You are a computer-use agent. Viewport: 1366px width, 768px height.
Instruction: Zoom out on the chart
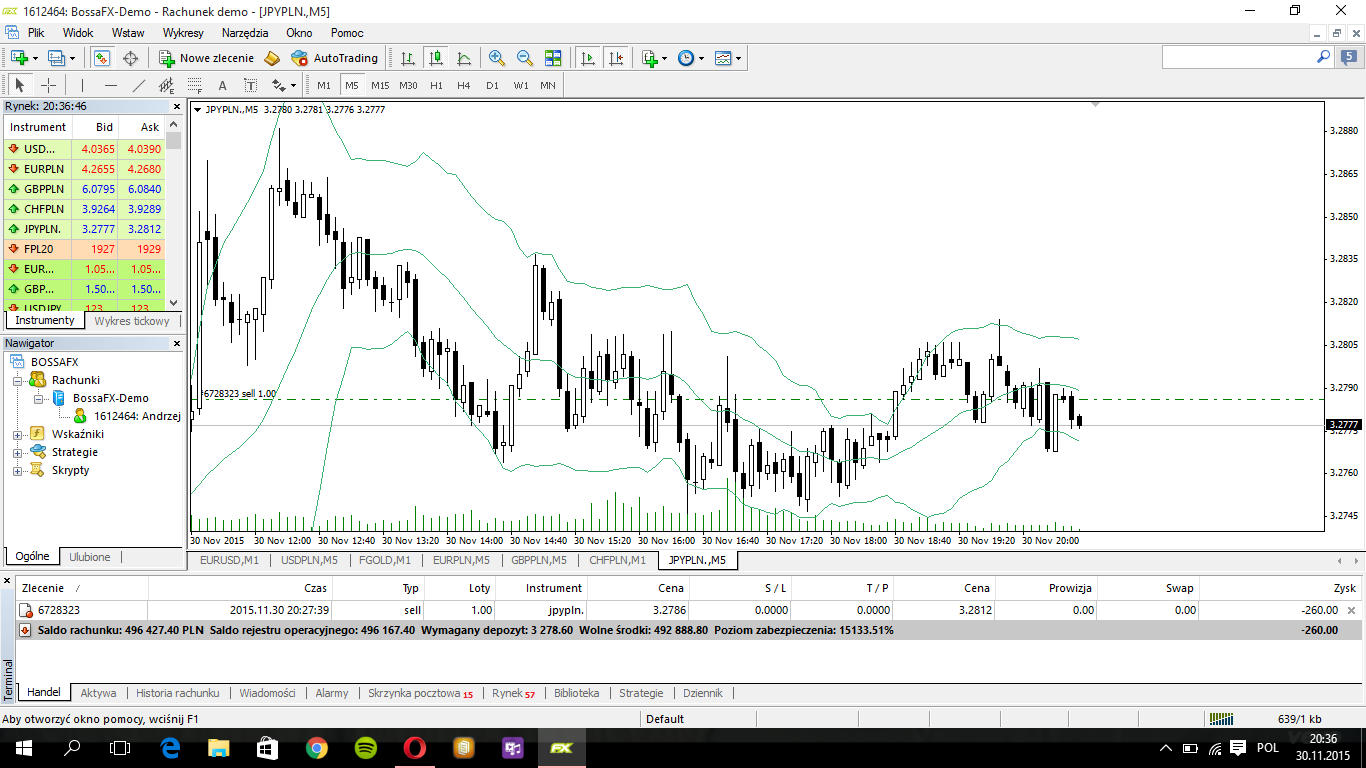click(x=525, y=58)
